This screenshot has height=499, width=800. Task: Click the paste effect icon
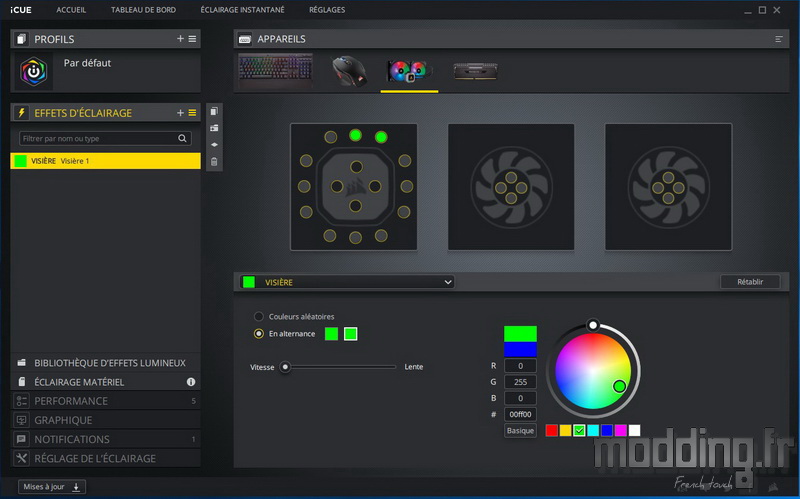click(214, 128)
